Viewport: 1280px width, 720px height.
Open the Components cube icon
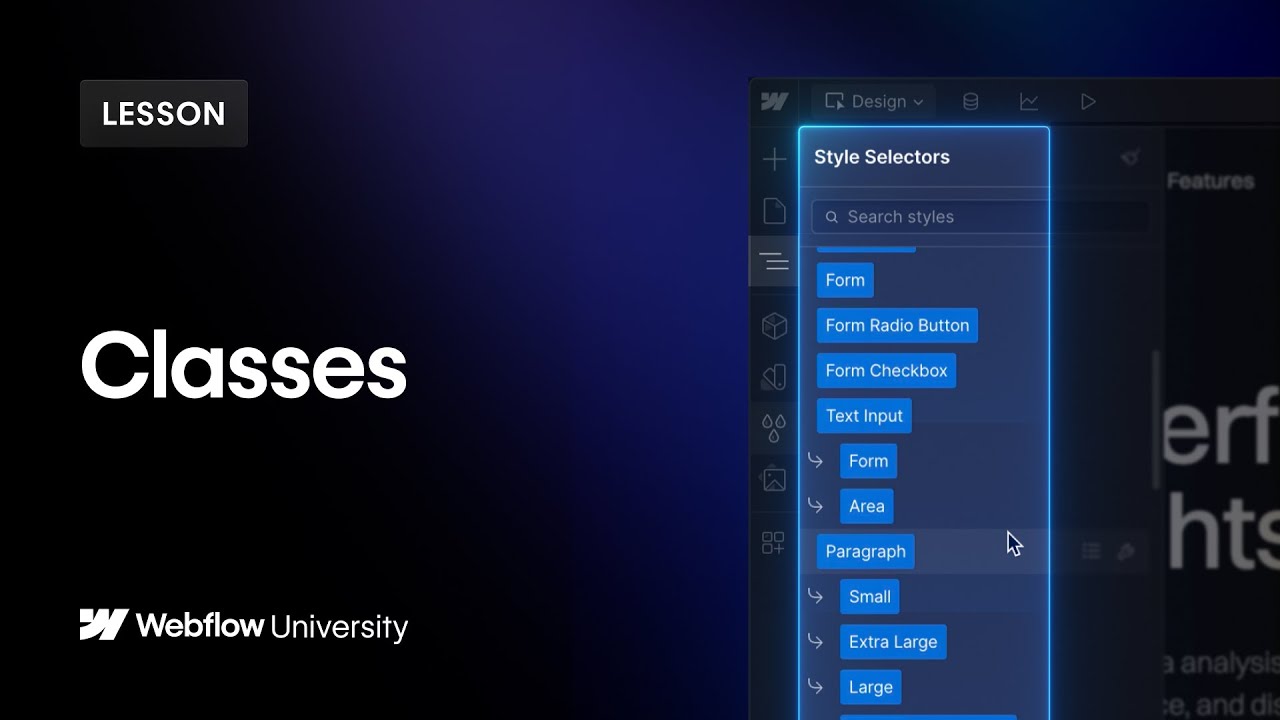(774, 325)
